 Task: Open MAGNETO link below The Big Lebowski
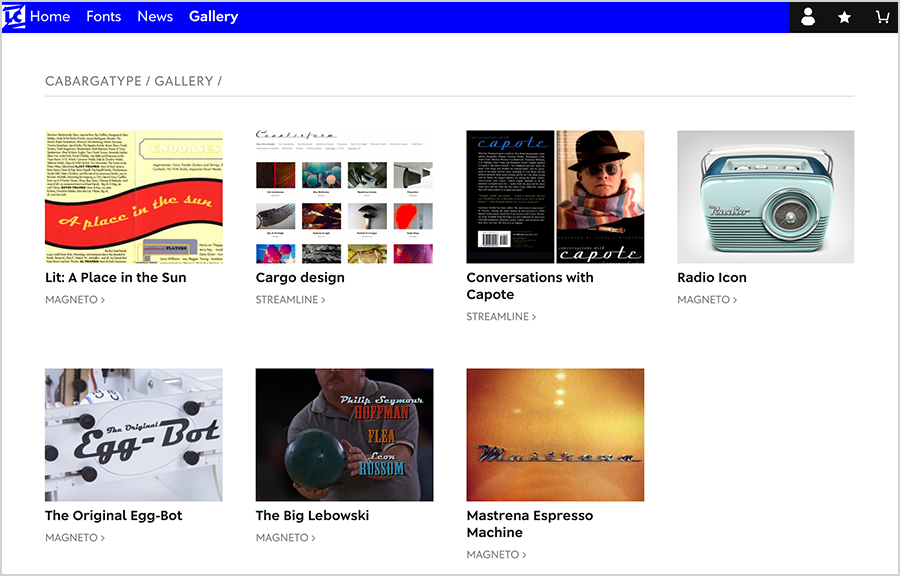coord(284,537)
